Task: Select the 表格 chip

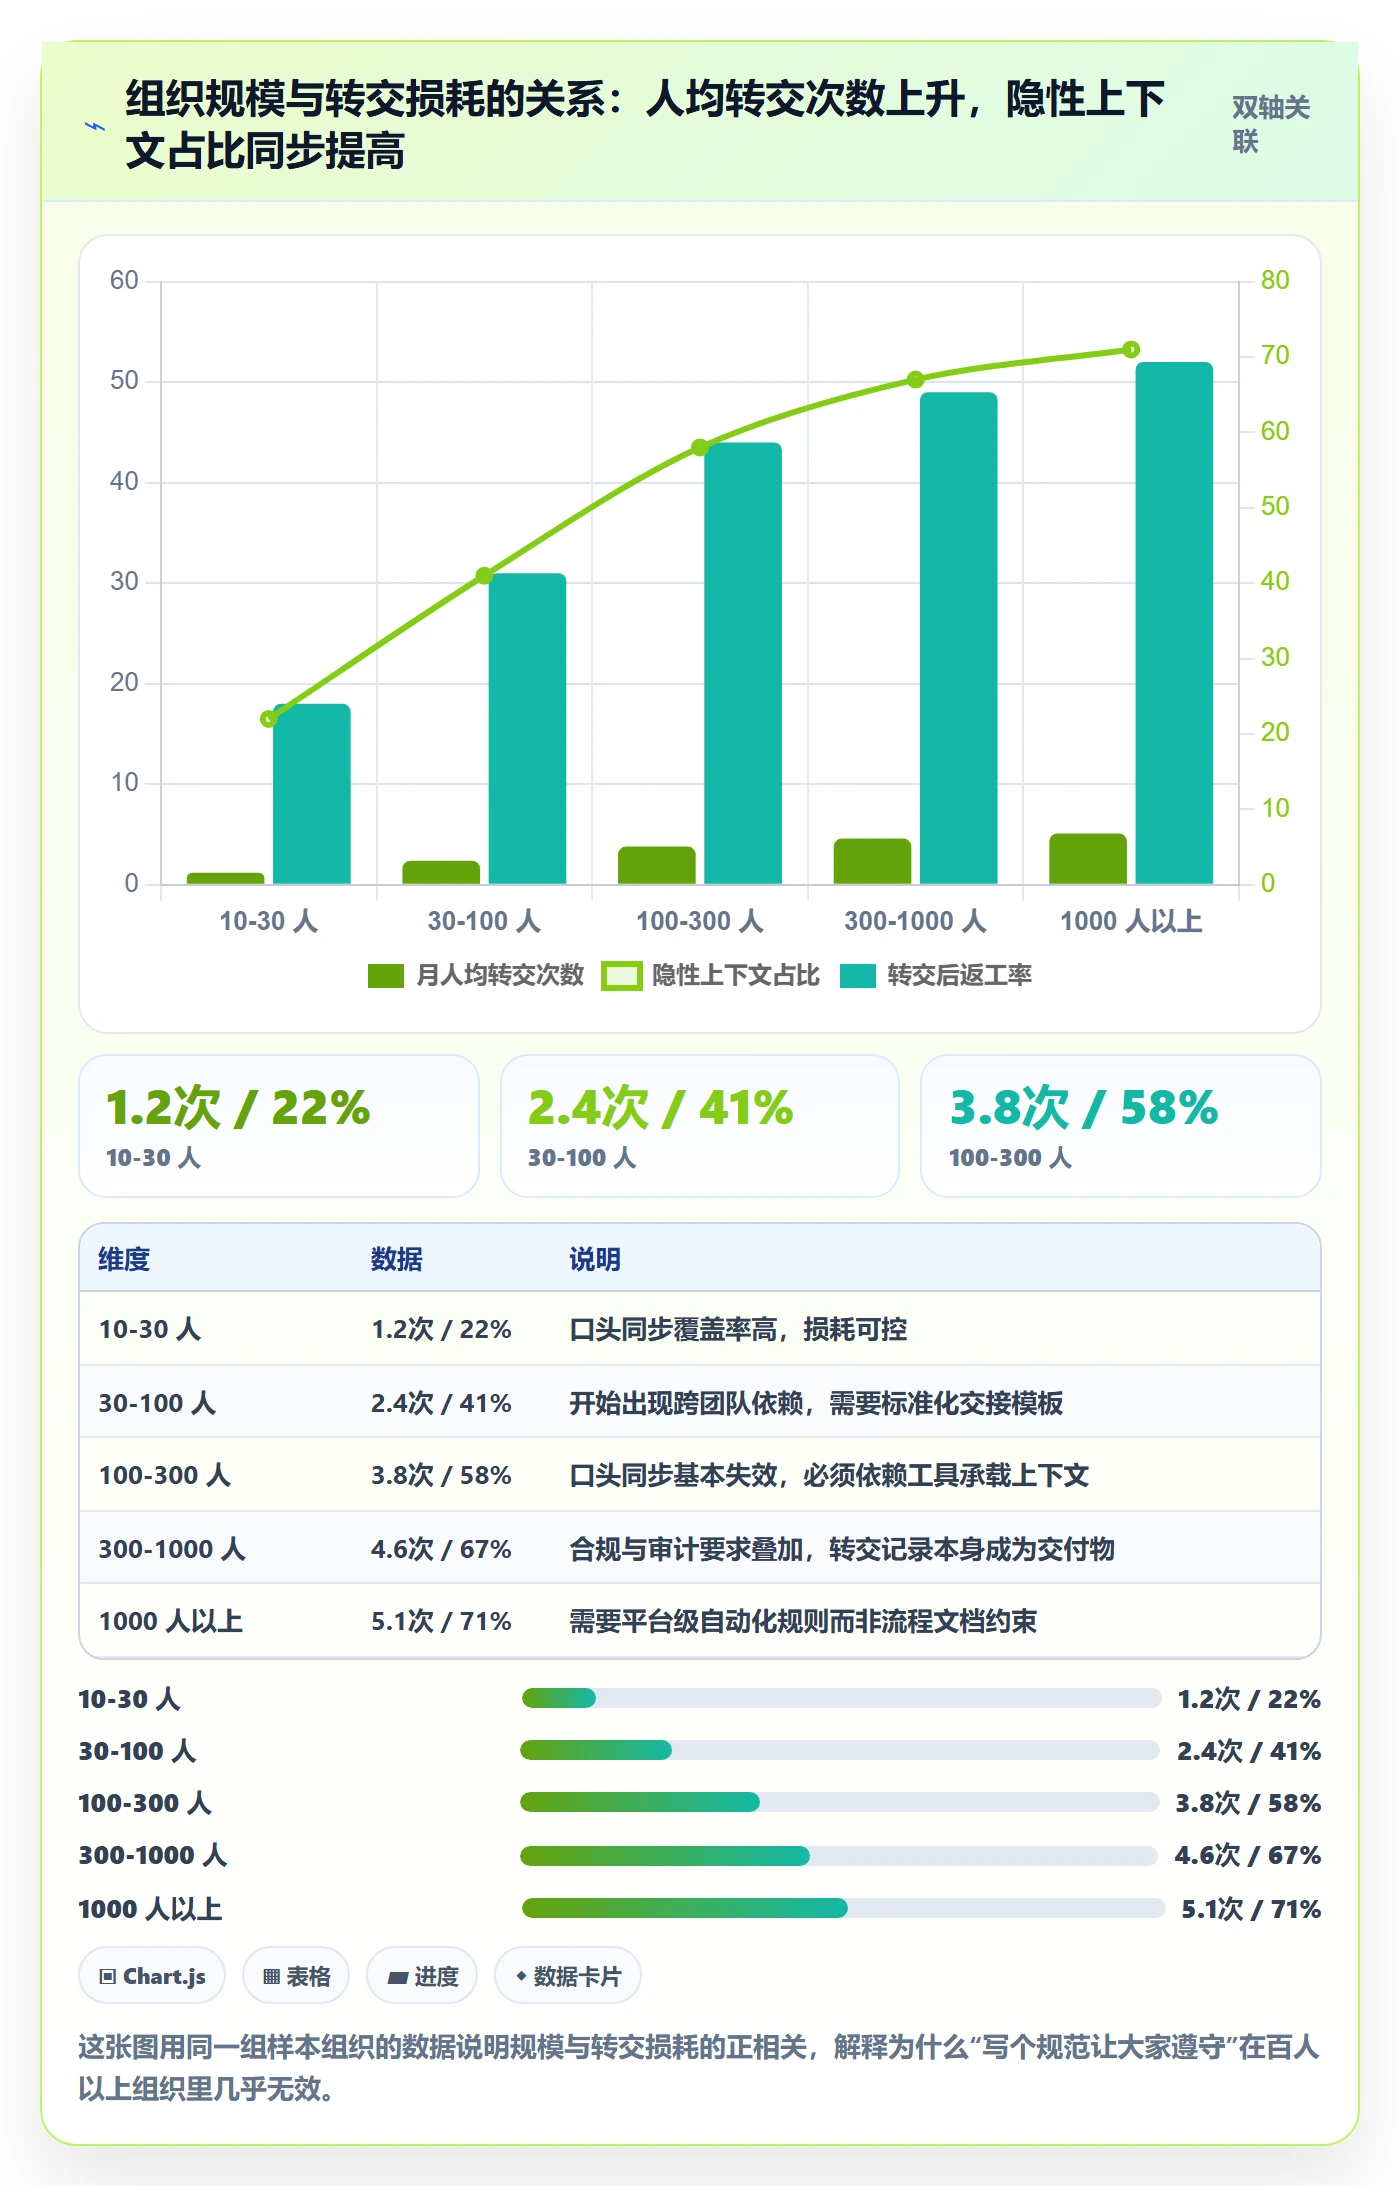Action: [x=296, y=1976]
